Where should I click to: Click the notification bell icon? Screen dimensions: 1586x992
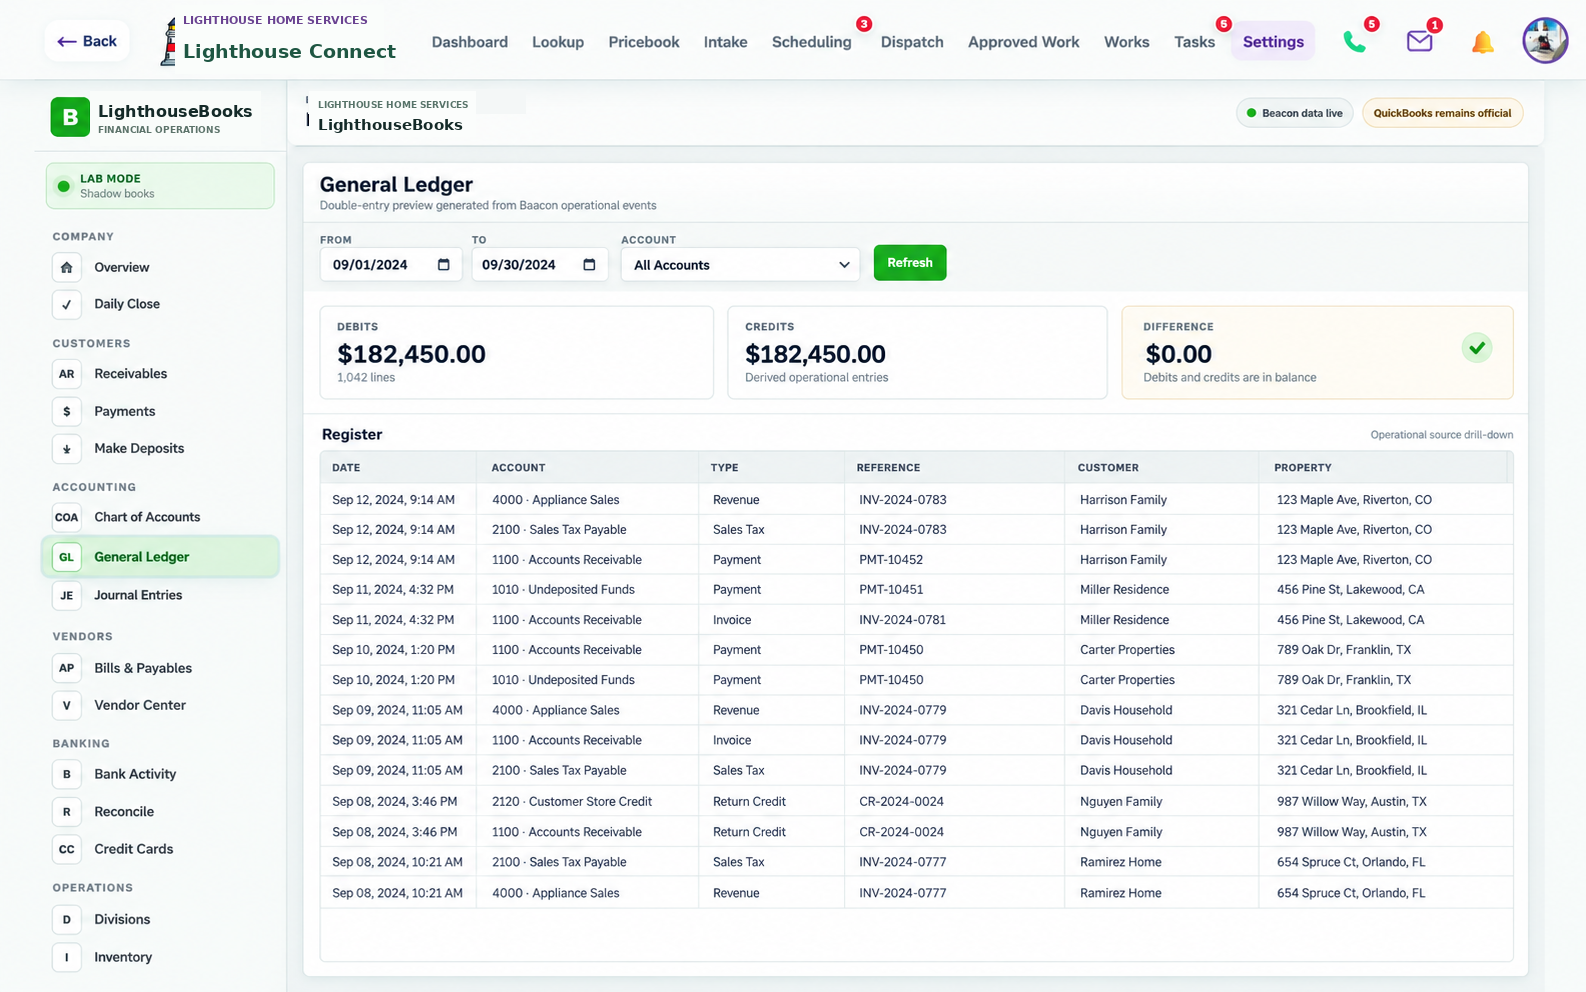(1482, 42)
